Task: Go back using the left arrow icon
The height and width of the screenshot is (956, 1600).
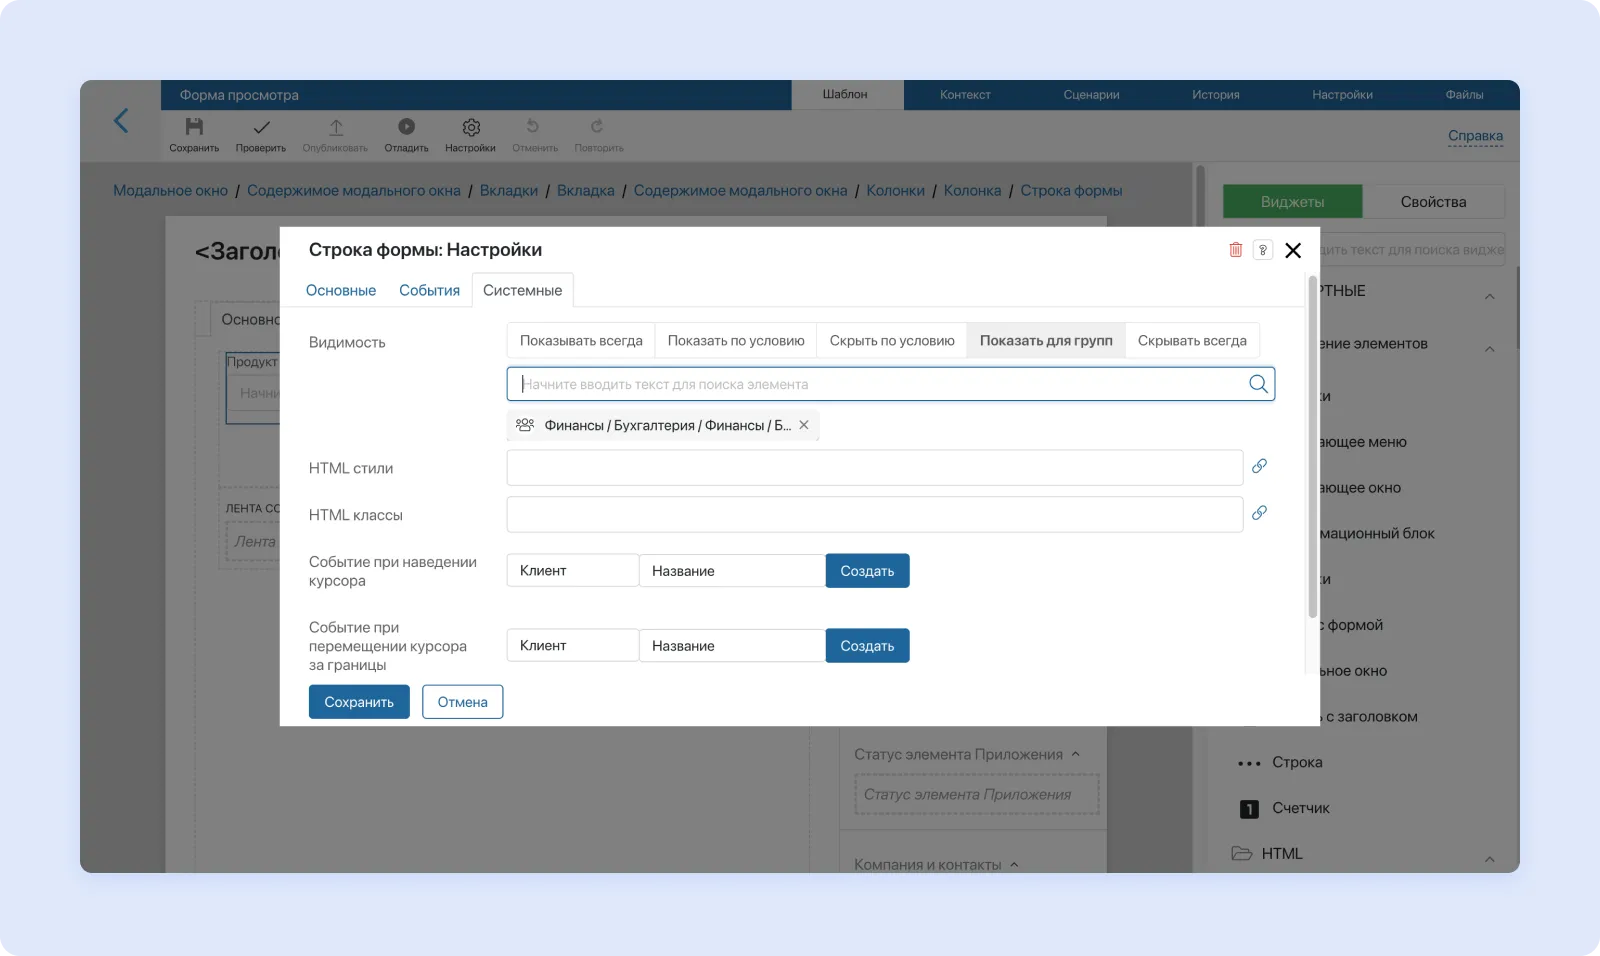Action: 121,121
